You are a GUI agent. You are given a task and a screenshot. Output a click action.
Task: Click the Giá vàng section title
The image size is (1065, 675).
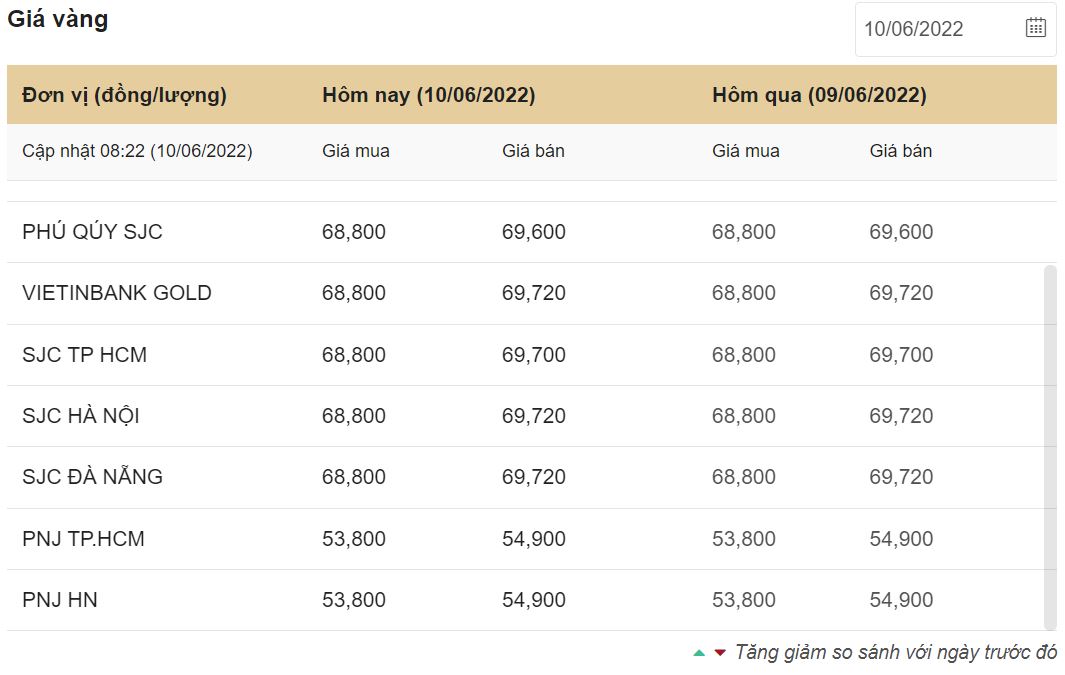click(x=57, y=19)
